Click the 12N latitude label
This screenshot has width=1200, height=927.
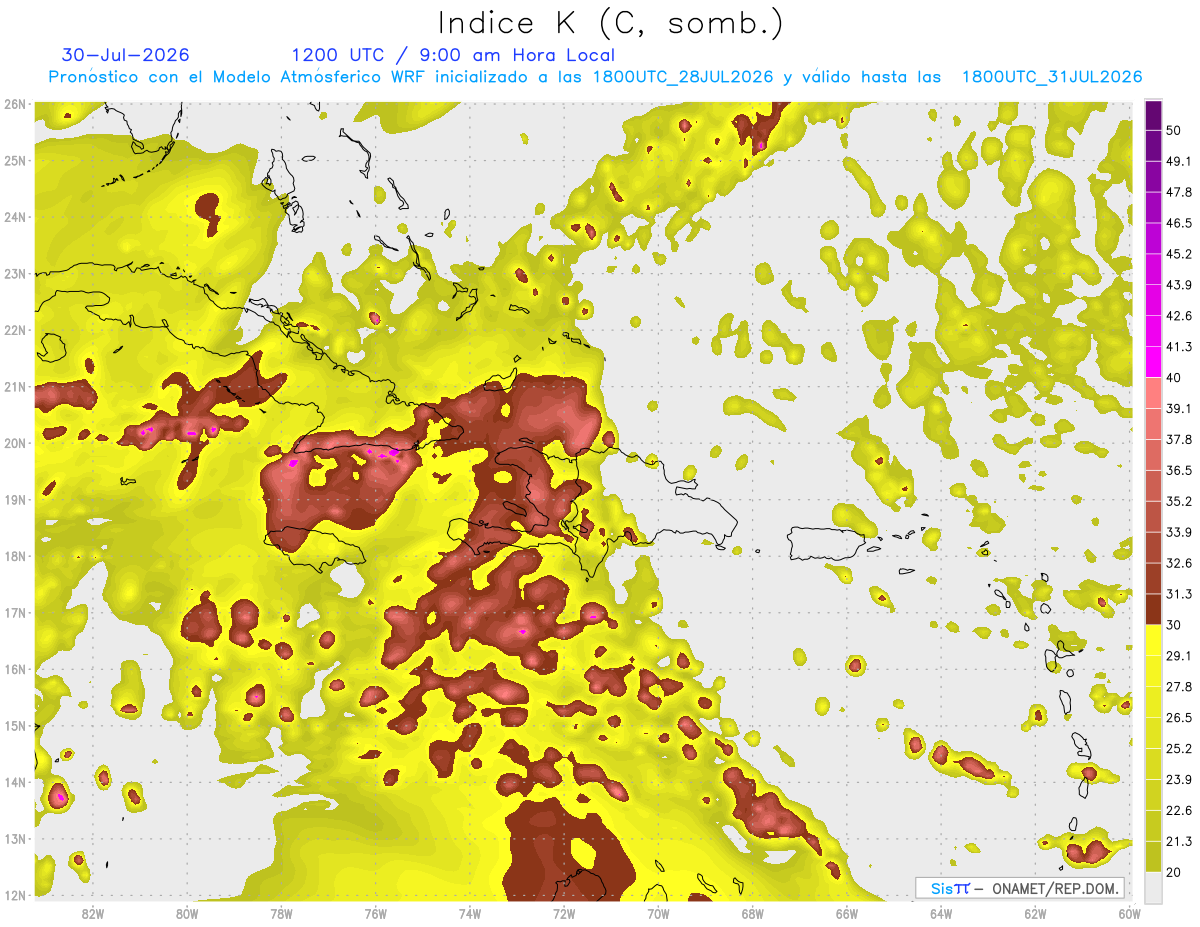(15, 895)
